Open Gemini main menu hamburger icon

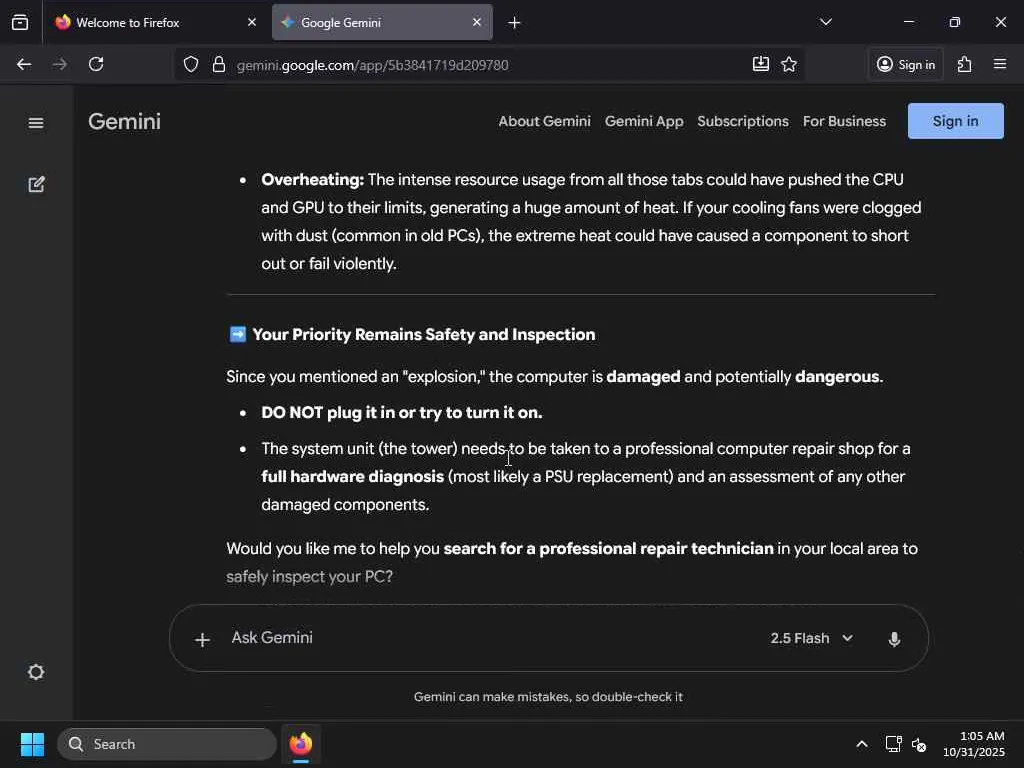coord(36,123)
